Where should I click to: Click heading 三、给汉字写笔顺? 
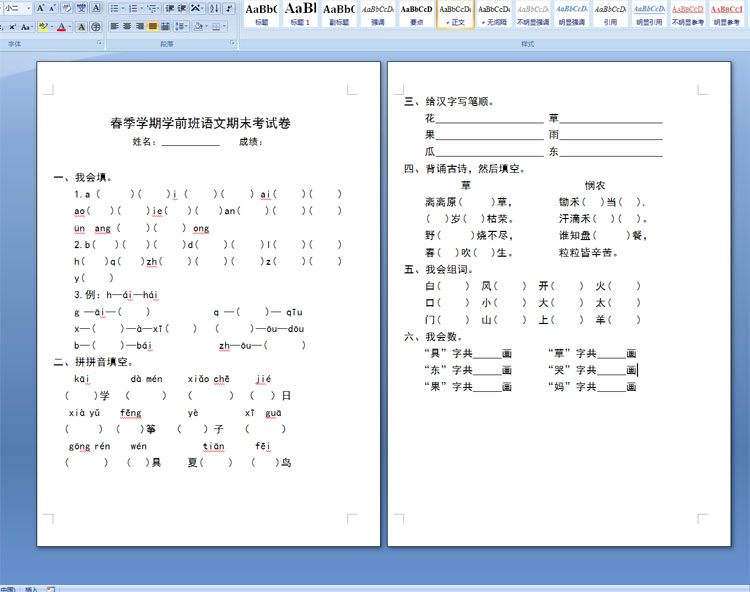click(x=449, y=101)
